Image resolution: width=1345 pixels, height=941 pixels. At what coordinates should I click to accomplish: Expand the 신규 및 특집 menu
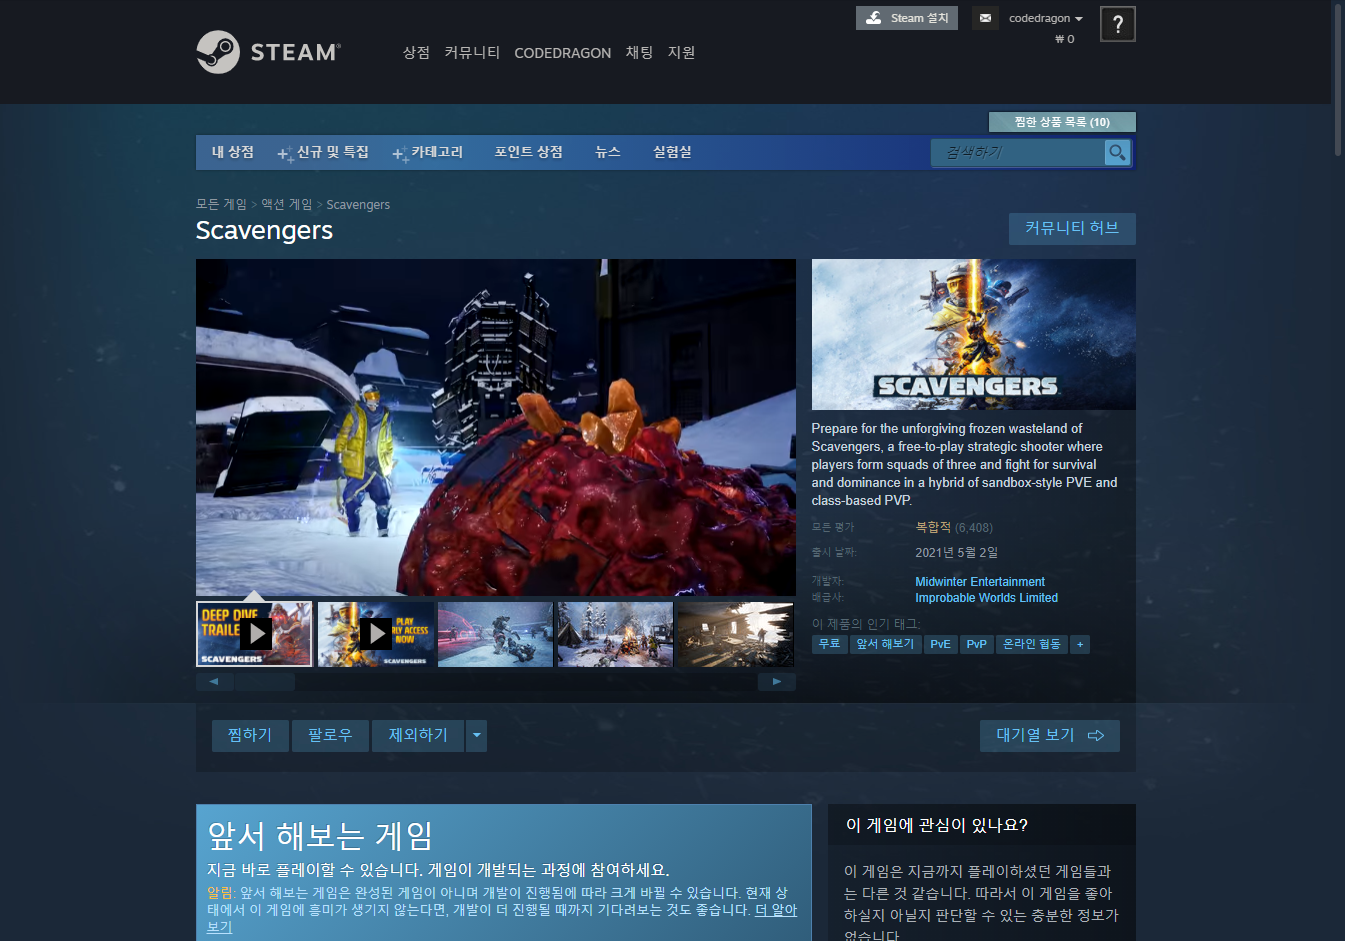pos(323,152)
